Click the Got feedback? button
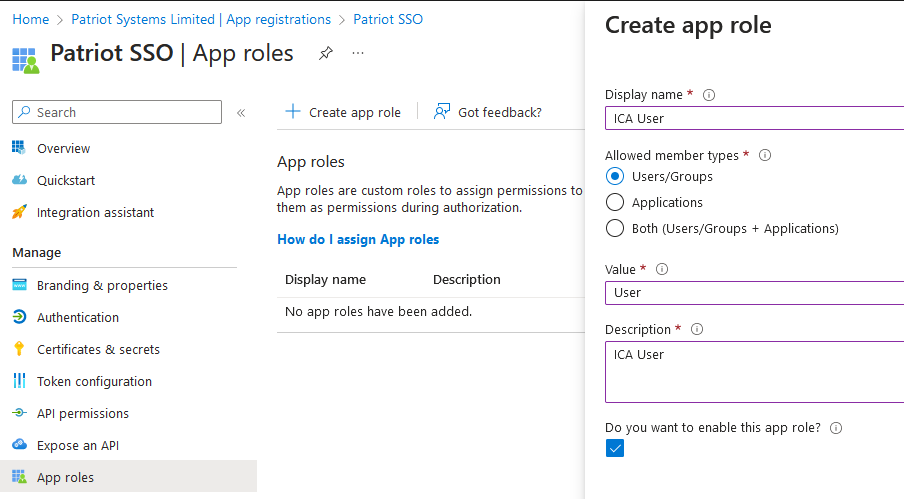This screenshot has height=499, width=904. click(488, 112)
